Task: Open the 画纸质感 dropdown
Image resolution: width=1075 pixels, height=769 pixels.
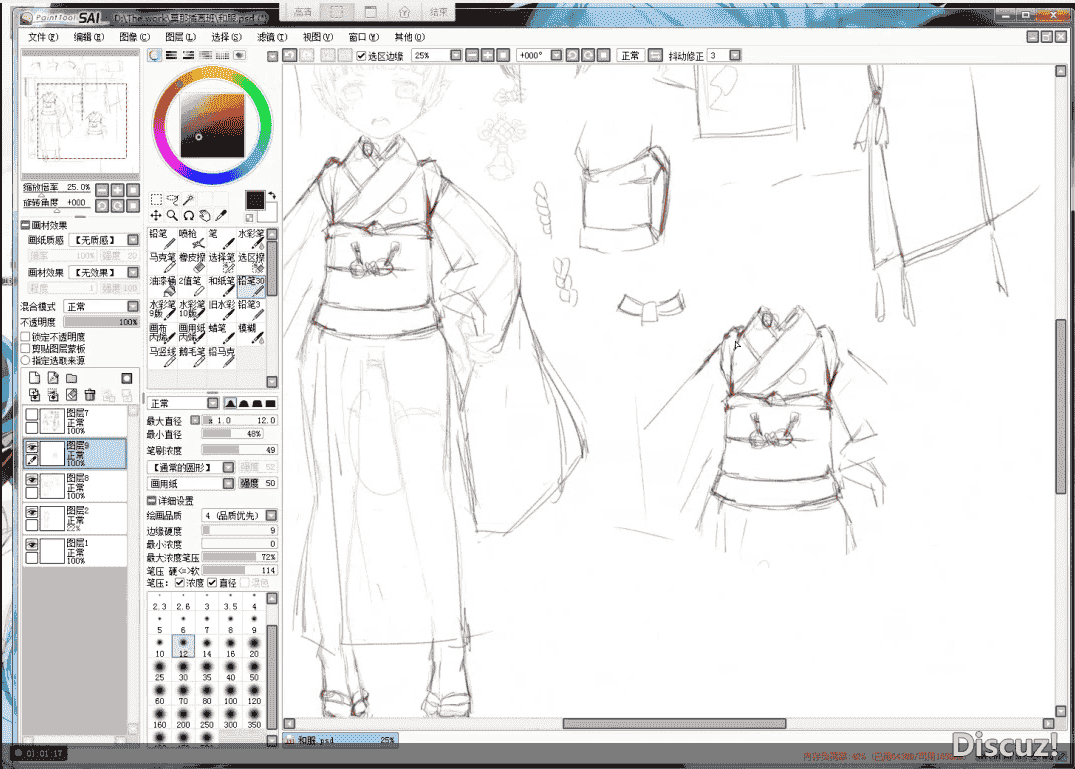Action: (133, 240)
